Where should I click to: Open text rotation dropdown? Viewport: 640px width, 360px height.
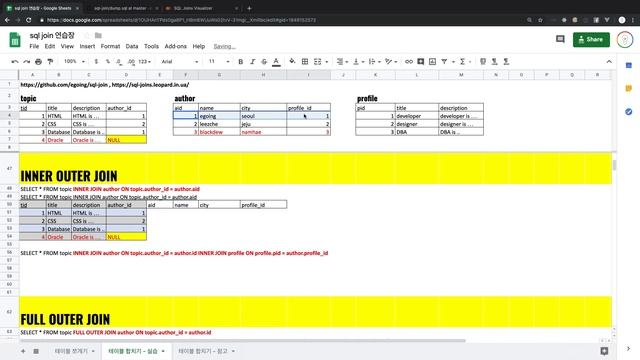click(391, 62)
